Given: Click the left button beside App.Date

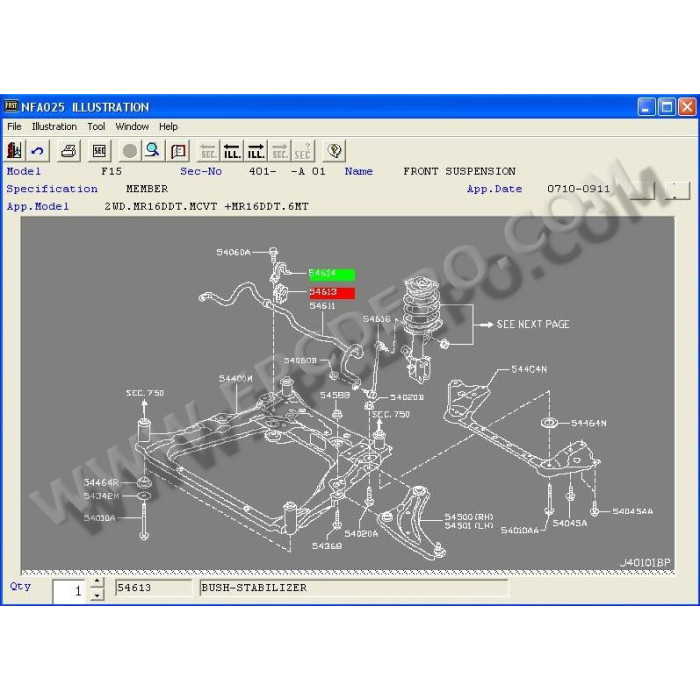Looking at the screenshot, I should 642,190.
